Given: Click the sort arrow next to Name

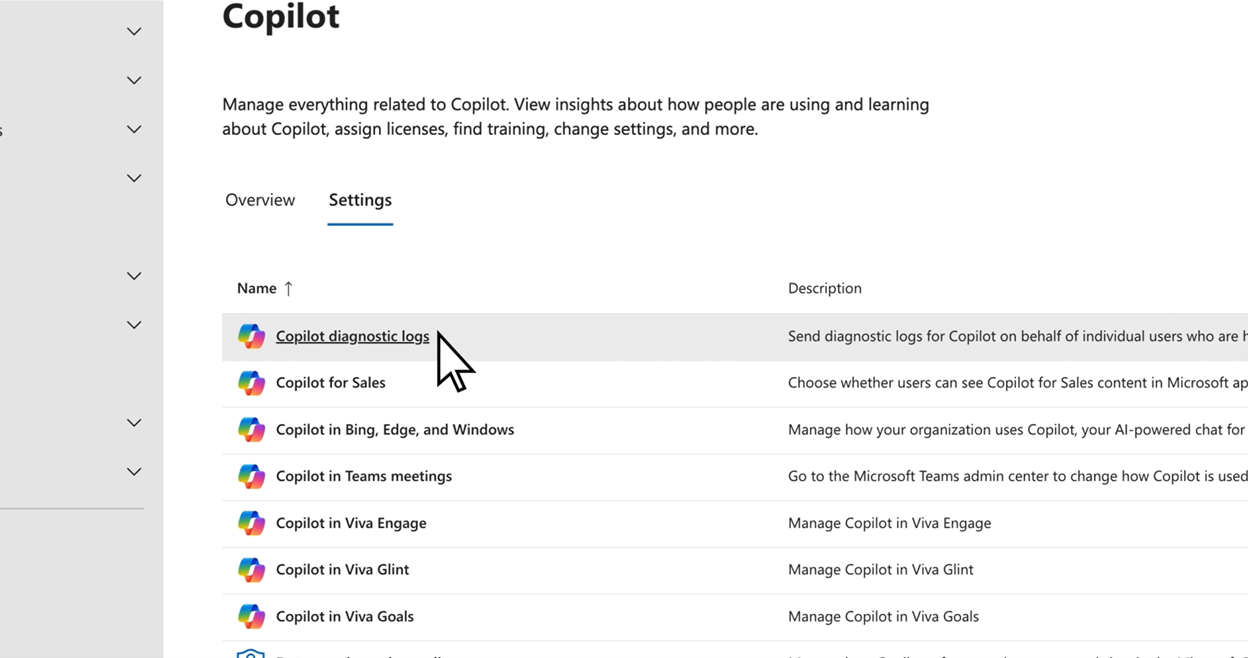Looking at the screenshot, I should pyautogui.click(x=289, y=288).
